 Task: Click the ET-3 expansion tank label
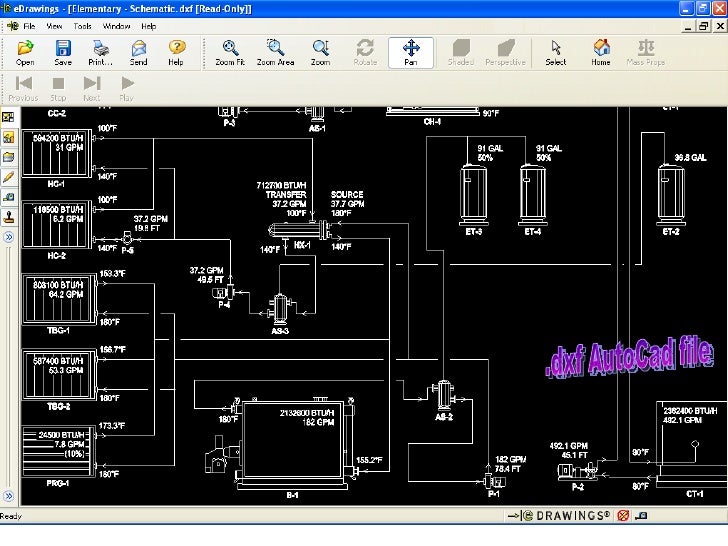click(474, 232)
